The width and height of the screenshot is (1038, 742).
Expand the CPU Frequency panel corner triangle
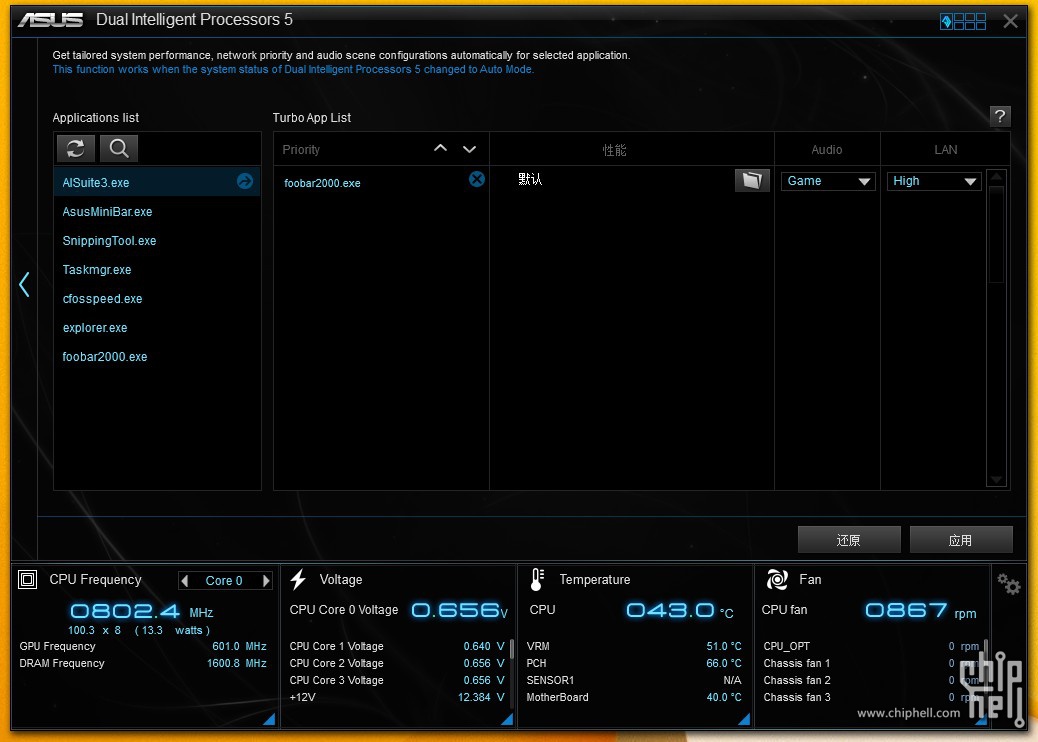pos(269,719)
